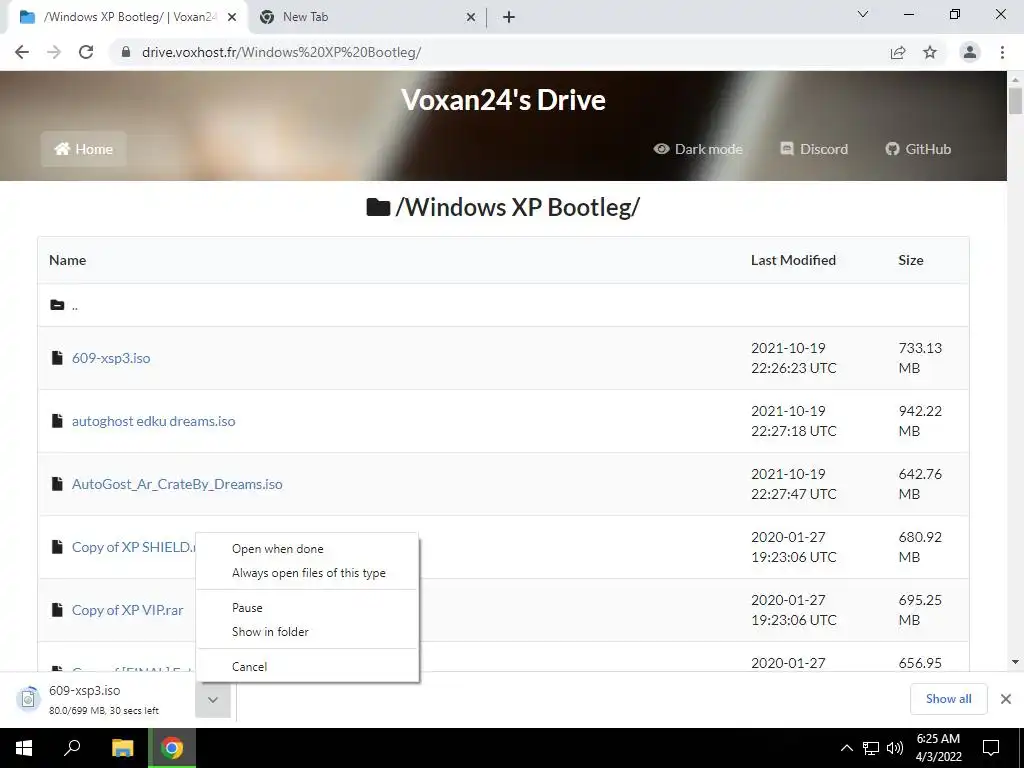Click the browser forward arrow
The height and width of the screenshot is (768, 1024).
[54, 52]
